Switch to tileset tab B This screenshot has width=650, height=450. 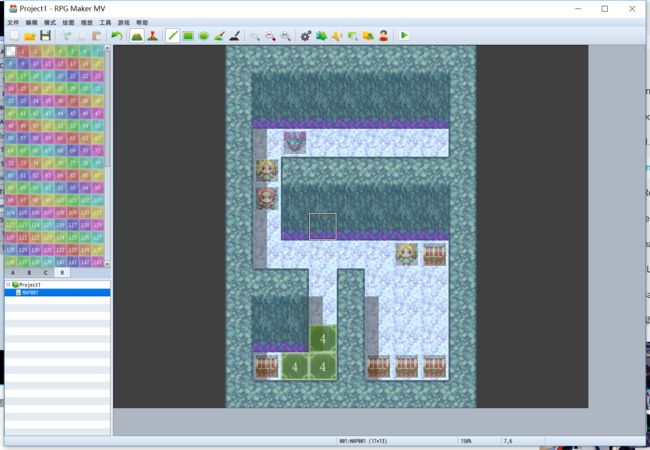click(29, 273)
